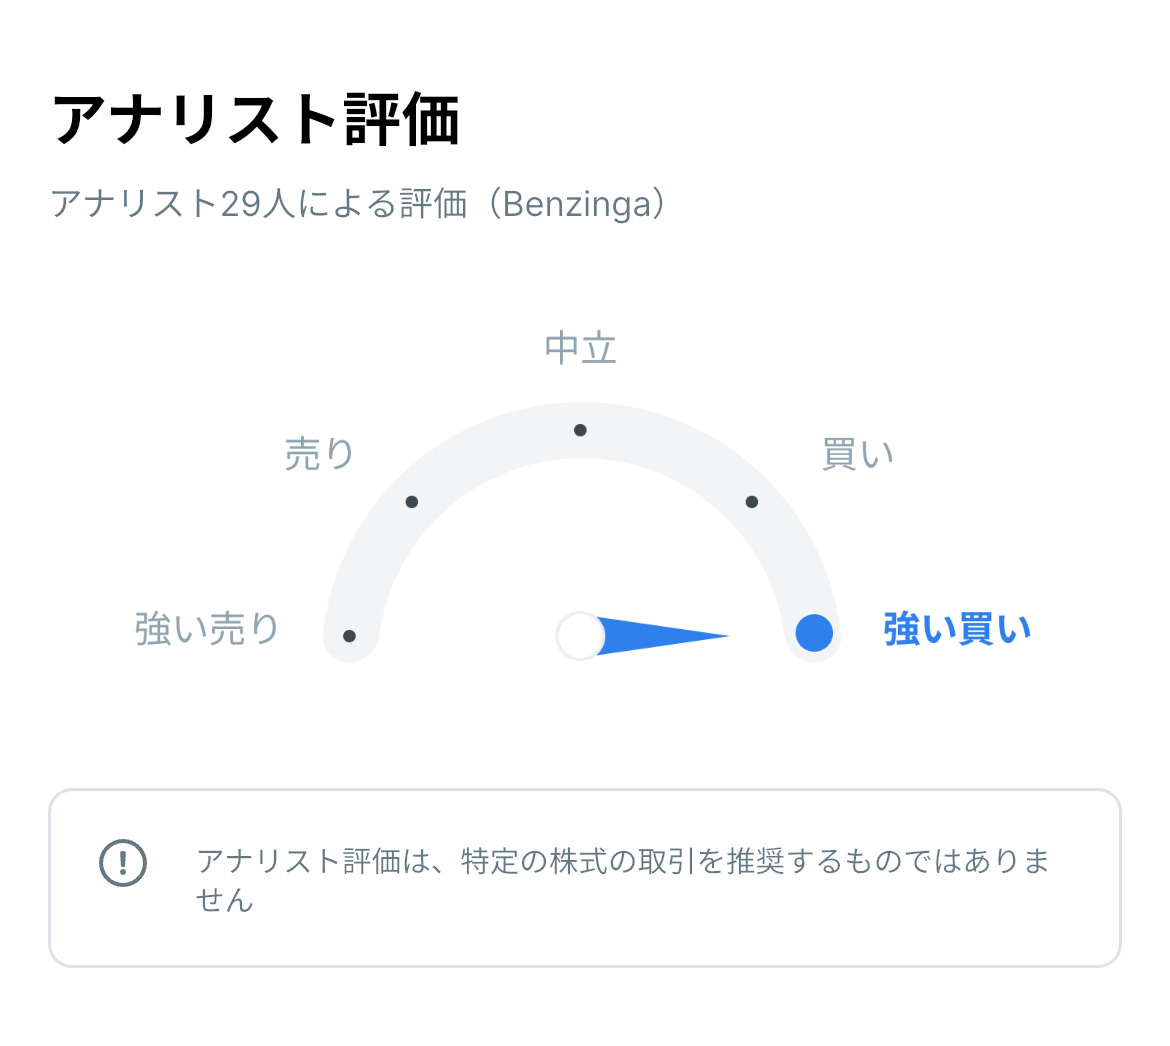Viewport: 1170px width, 1046px height.
Task: Click the 強い売り dot on the gauge
Action: [x=349, y=636]
